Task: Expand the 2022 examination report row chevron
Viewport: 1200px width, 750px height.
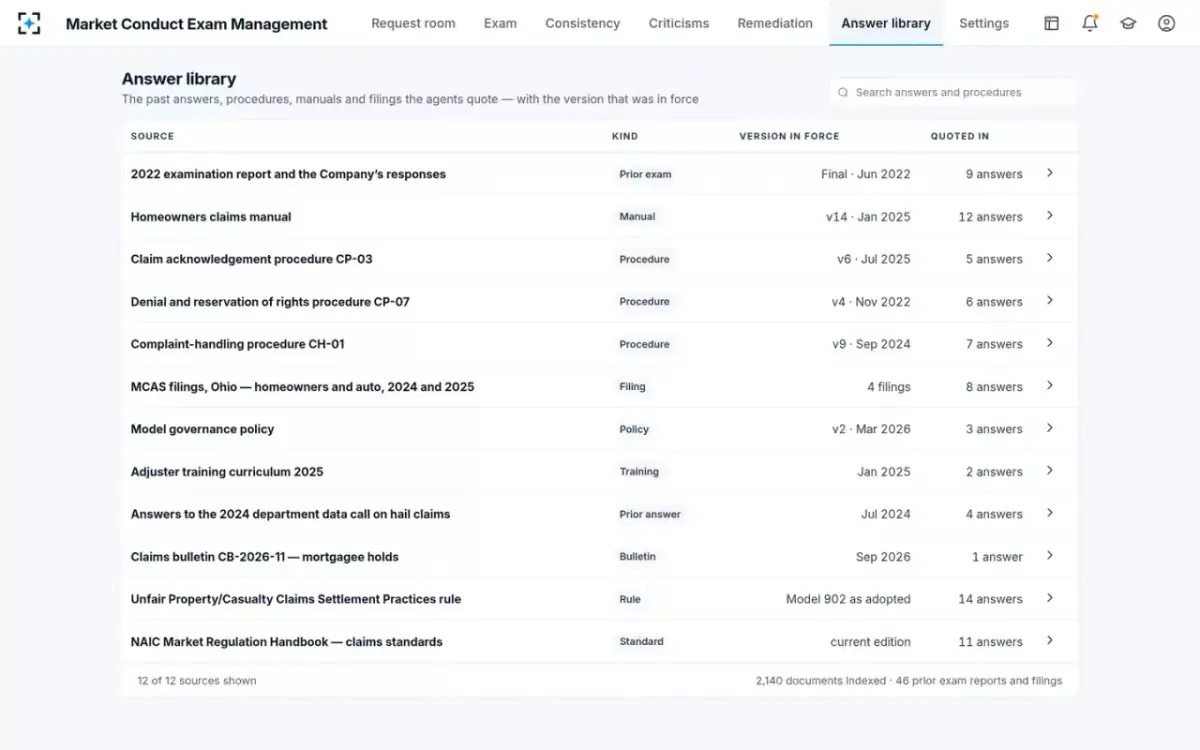Action: (x=1050, y=173)
